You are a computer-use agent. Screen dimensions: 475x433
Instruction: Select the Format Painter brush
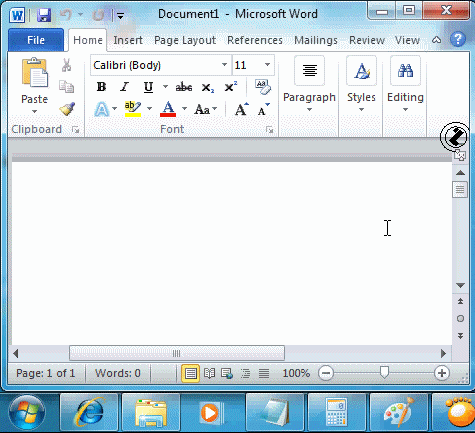coord(67,109)
